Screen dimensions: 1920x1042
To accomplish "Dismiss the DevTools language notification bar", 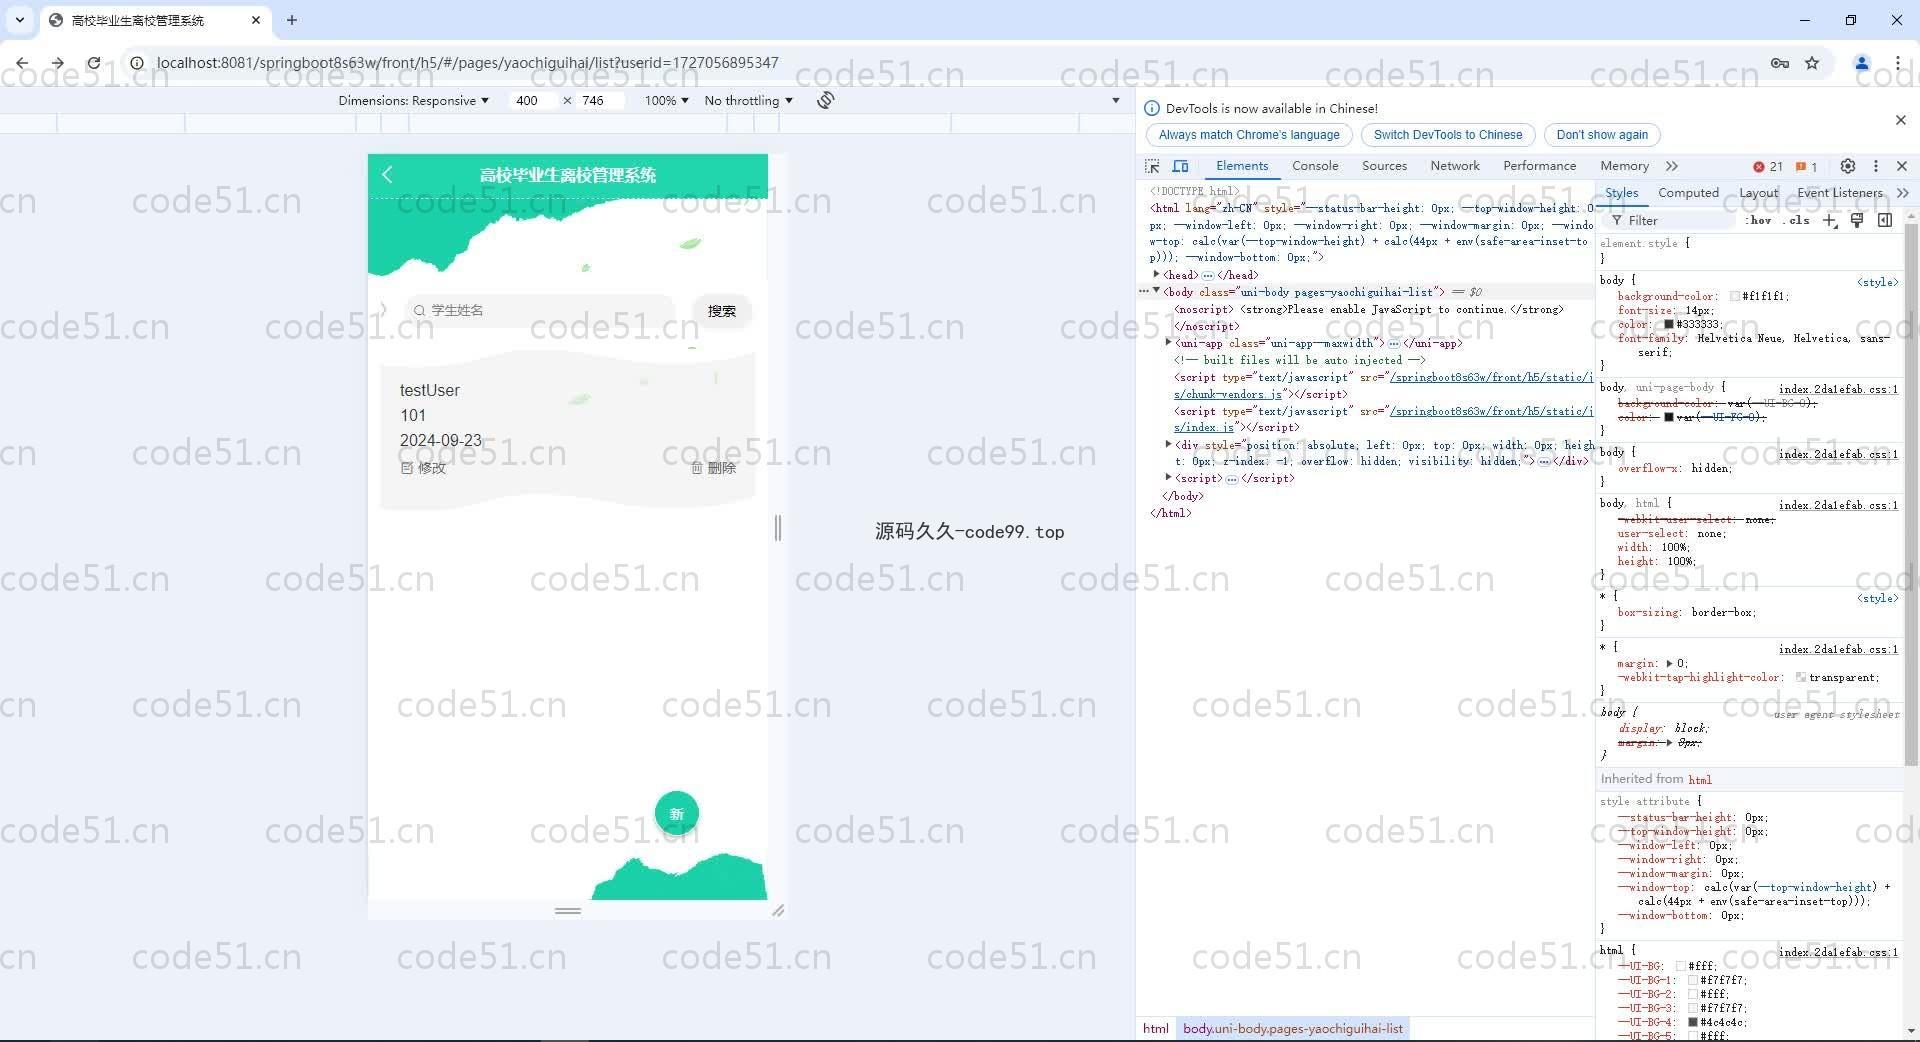I will point(1901,120).
